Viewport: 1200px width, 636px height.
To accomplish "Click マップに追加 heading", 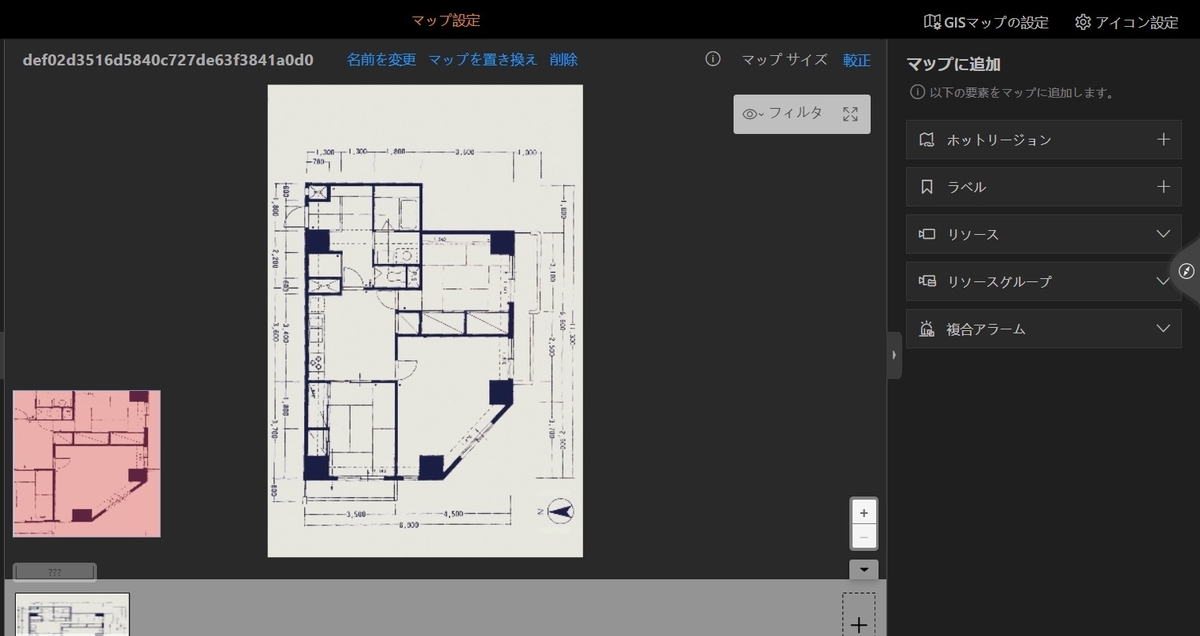I will tap(953, 65).
